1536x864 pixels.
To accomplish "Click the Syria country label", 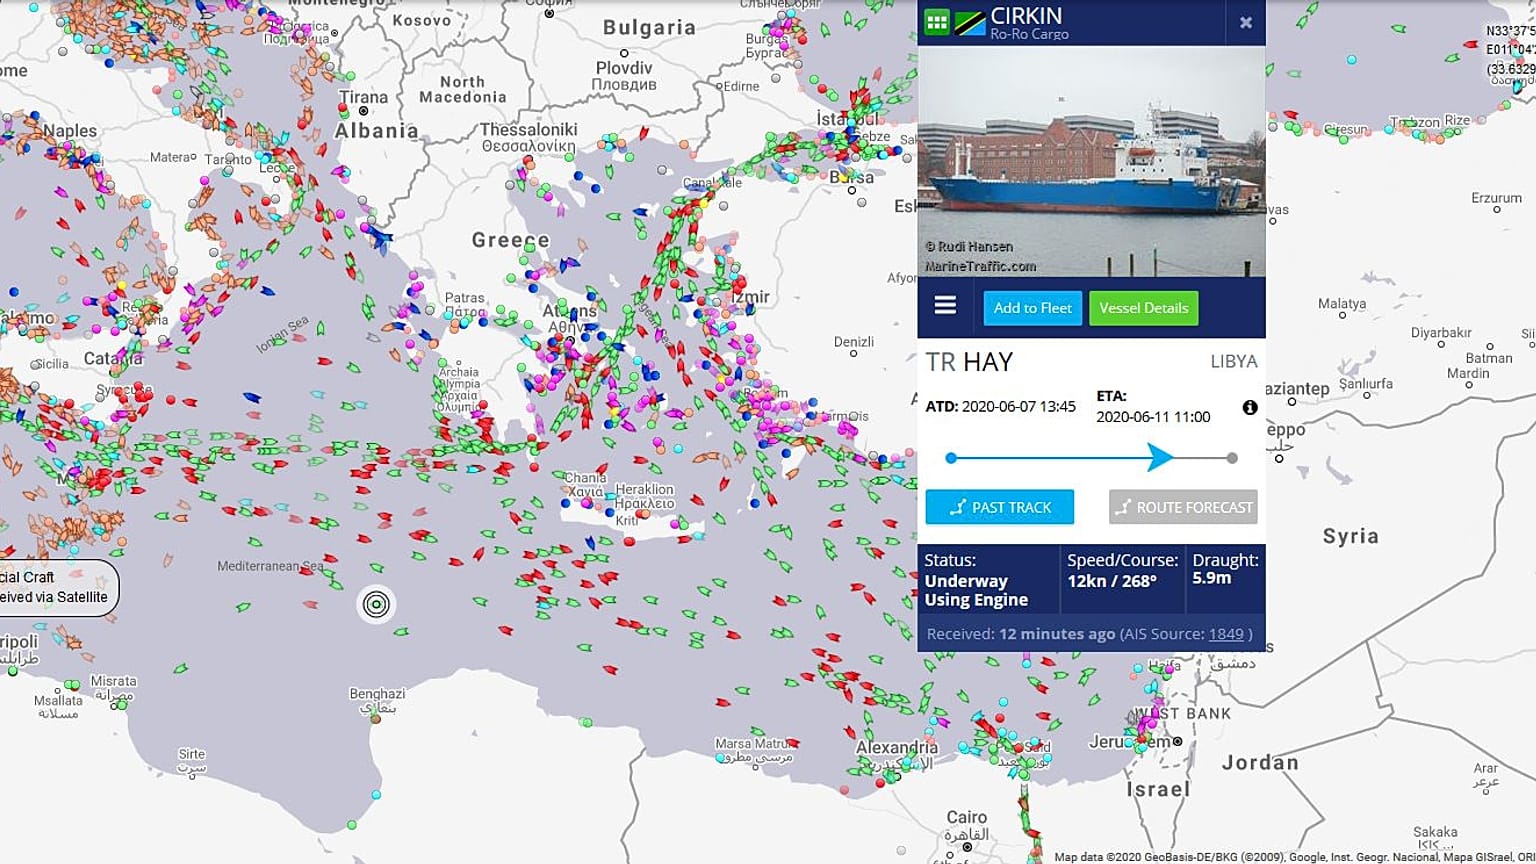I will 1350,536.
